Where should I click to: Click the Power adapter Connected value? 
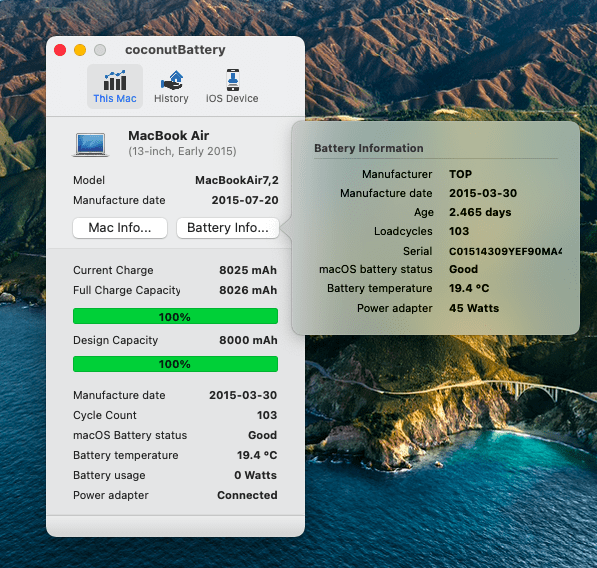tap(247, 495)
